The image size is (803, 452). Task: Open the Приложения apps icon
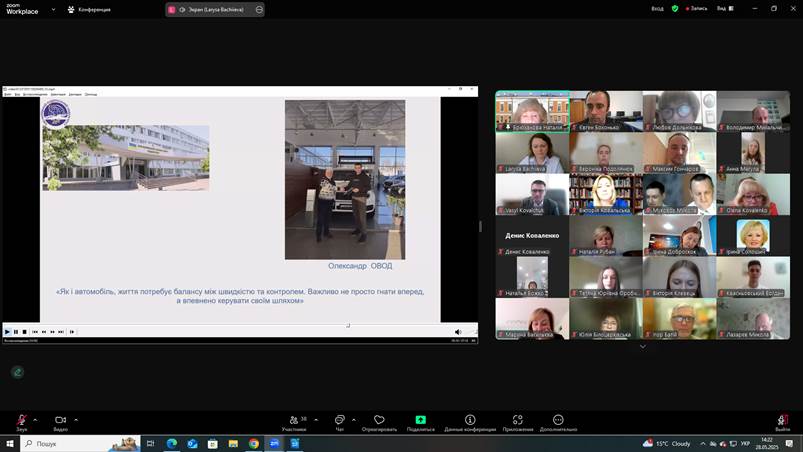pyautogui.click(x=517, y=421)
